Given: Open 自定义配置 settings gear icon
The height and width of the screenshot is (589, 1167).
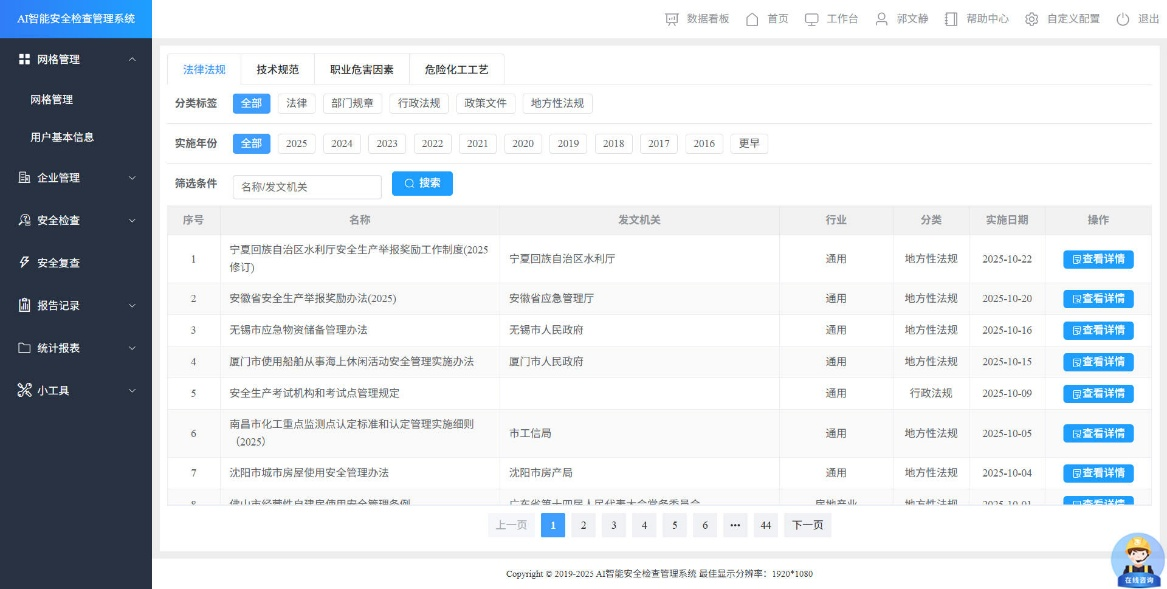Looking at the screenshot, I should [1032, 19].
